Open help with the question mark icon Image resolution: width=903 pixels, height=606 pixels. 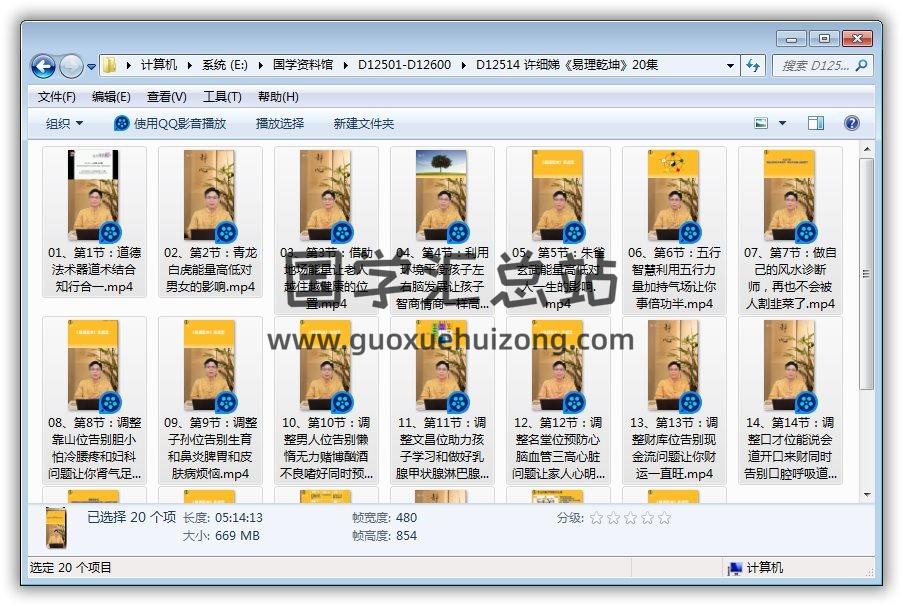(852, 123)
